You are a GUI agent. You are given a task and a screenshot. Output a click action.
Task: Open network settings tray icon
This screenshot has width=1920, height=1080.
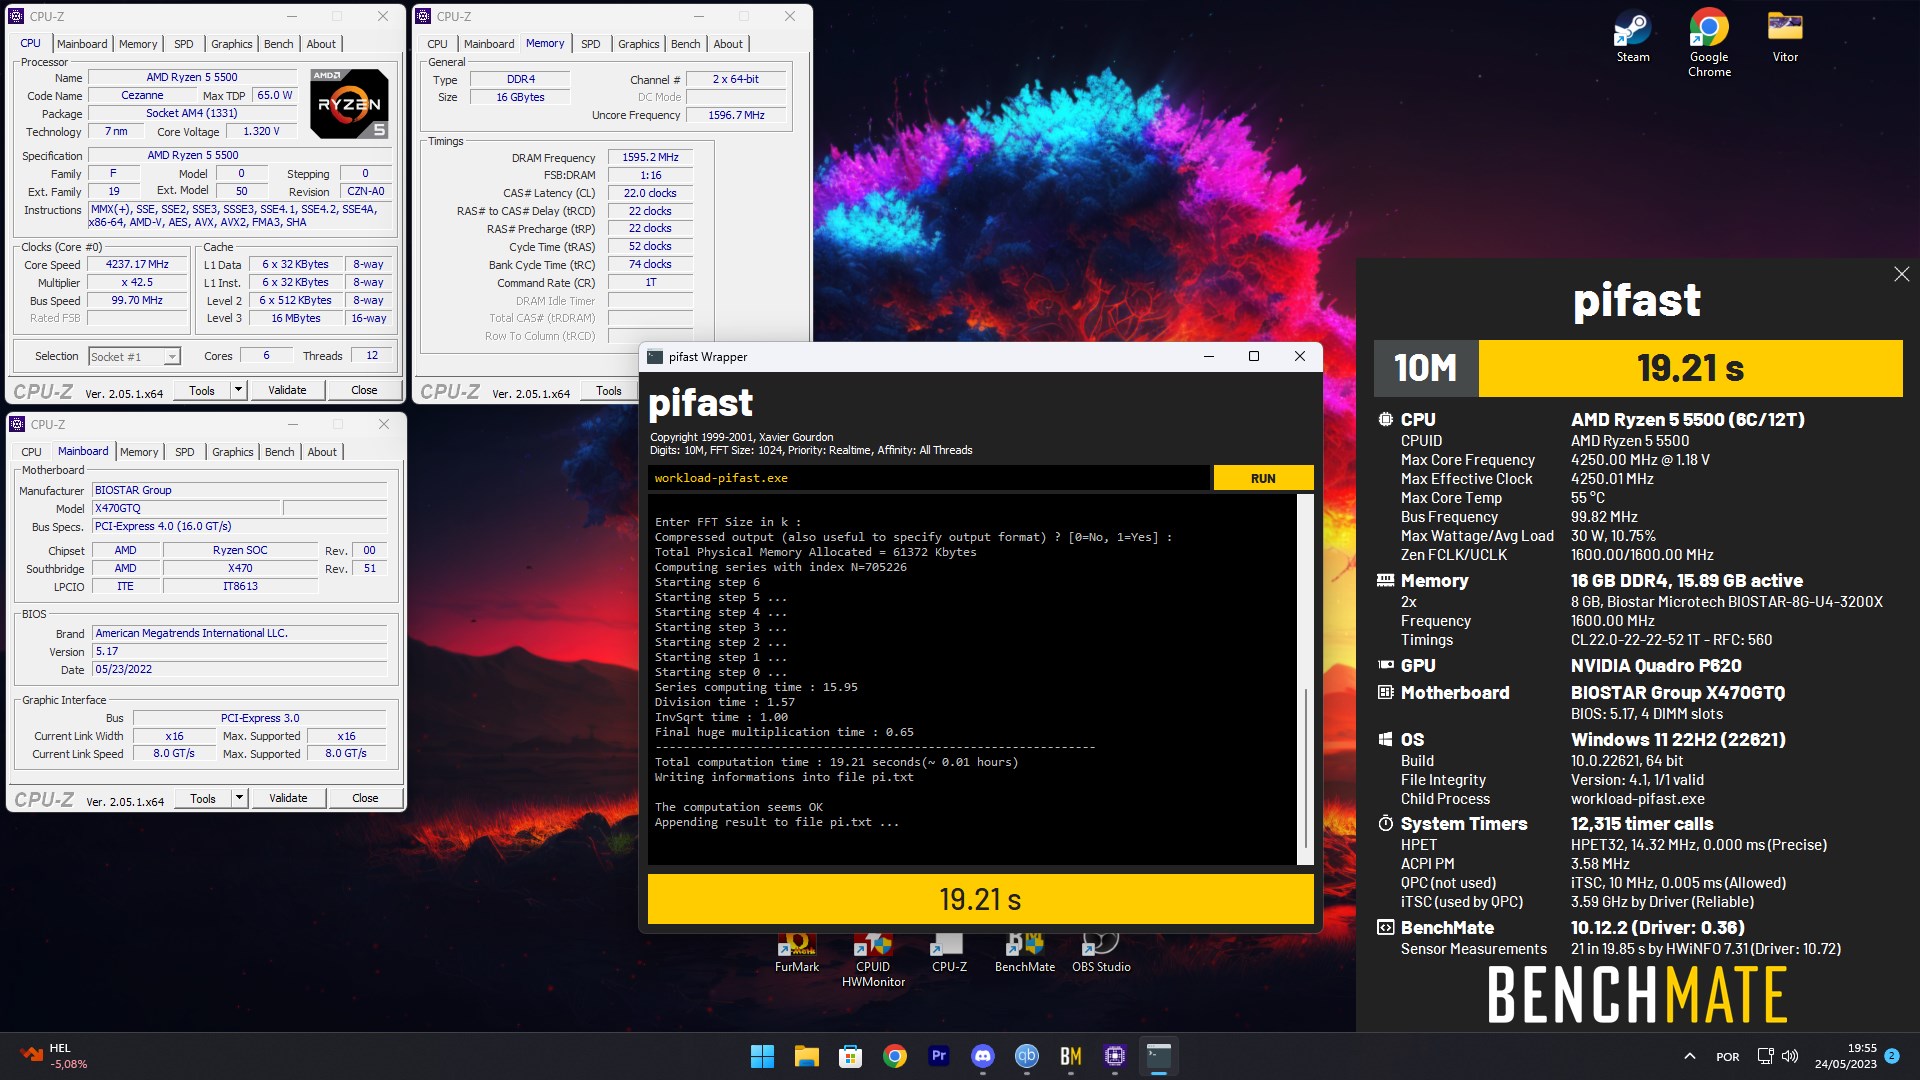[x=1765, y=1056]
